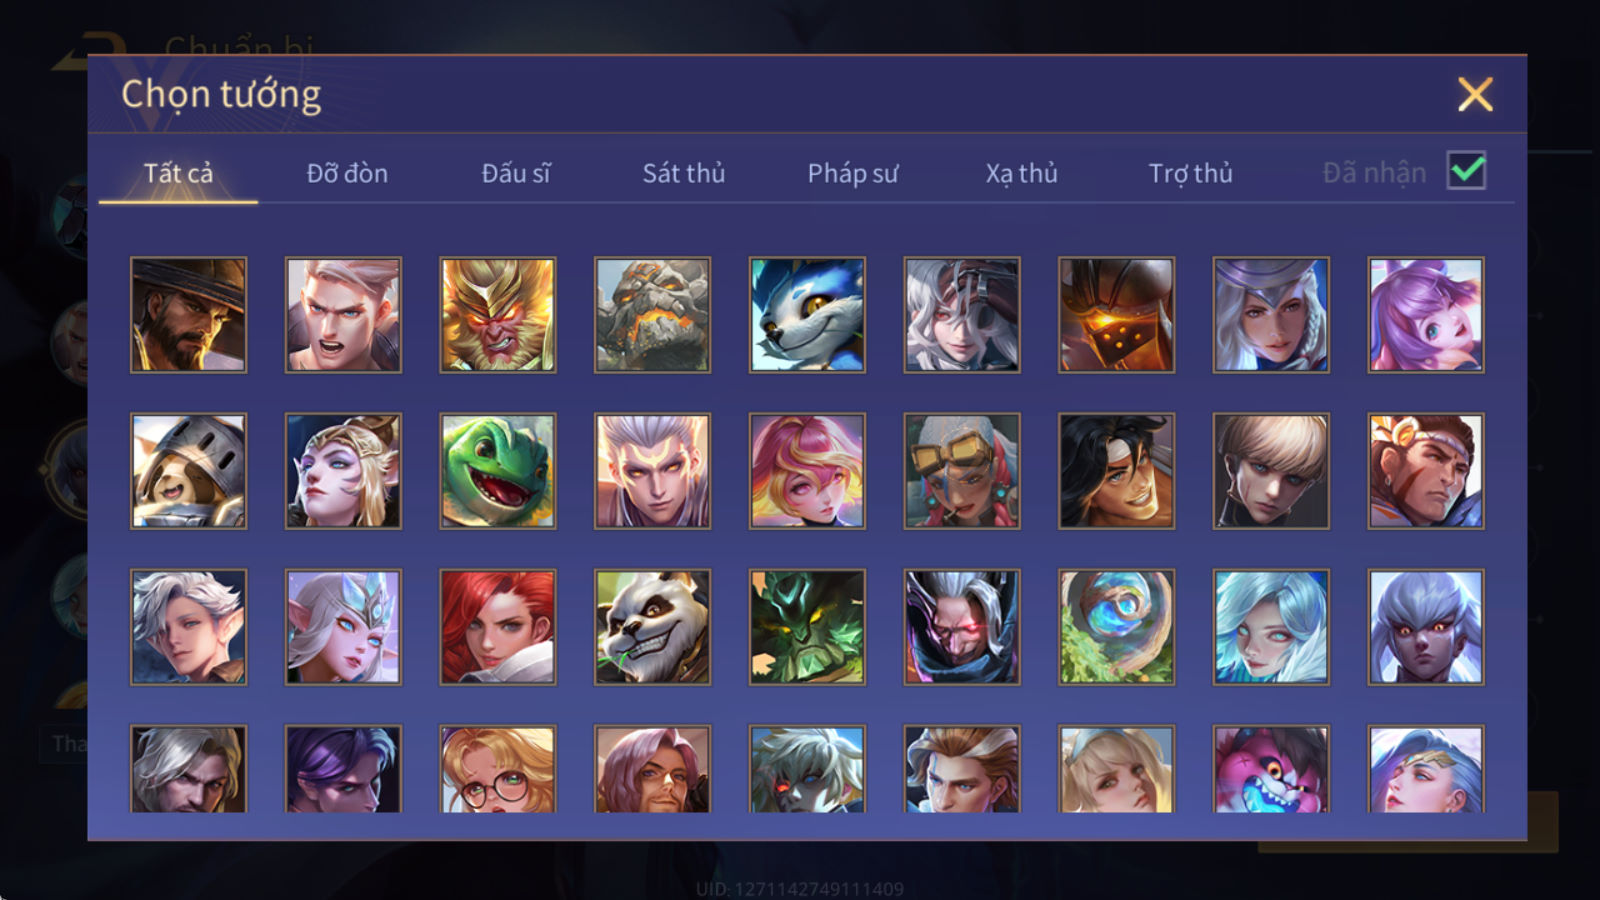Switch to the Trợ thủ tab
1600x900 pixels.
click(x=1190, y=173)
